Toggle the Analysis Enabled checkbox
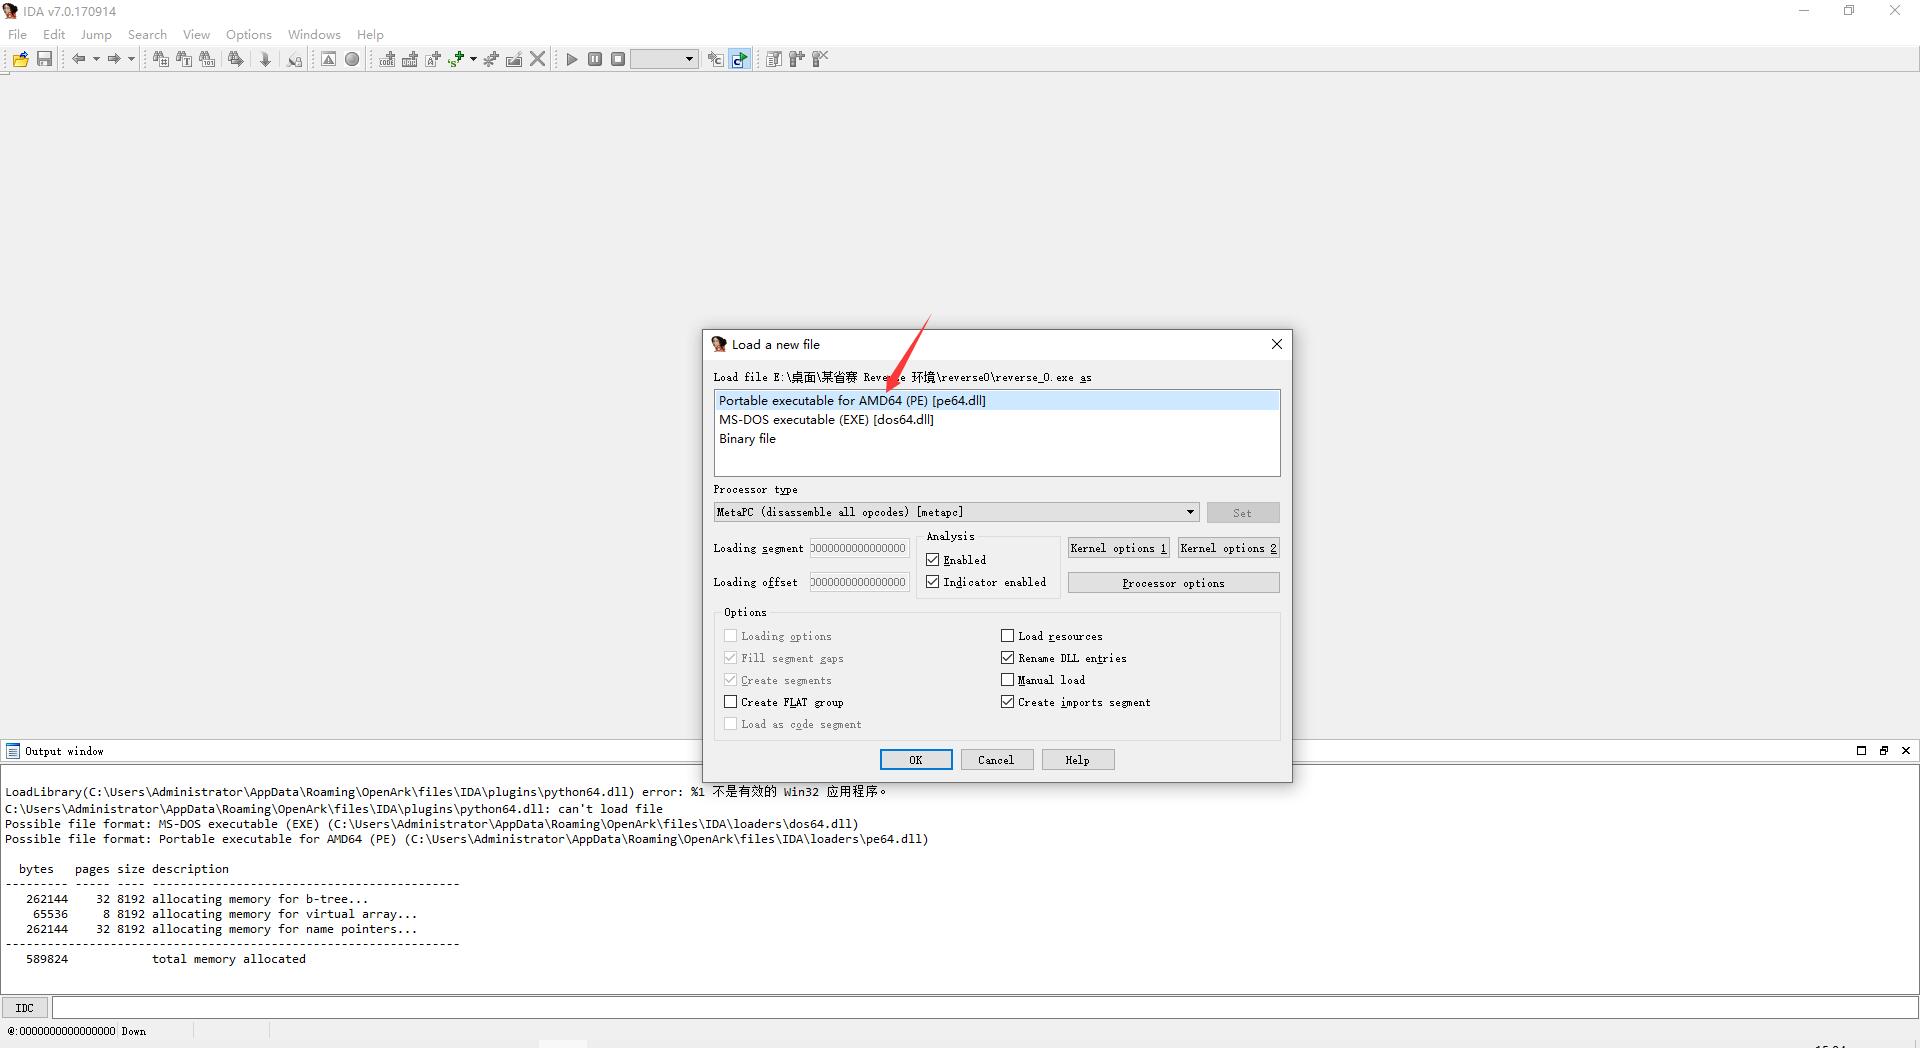The image size is (1920, 1048). pos(933,560)
